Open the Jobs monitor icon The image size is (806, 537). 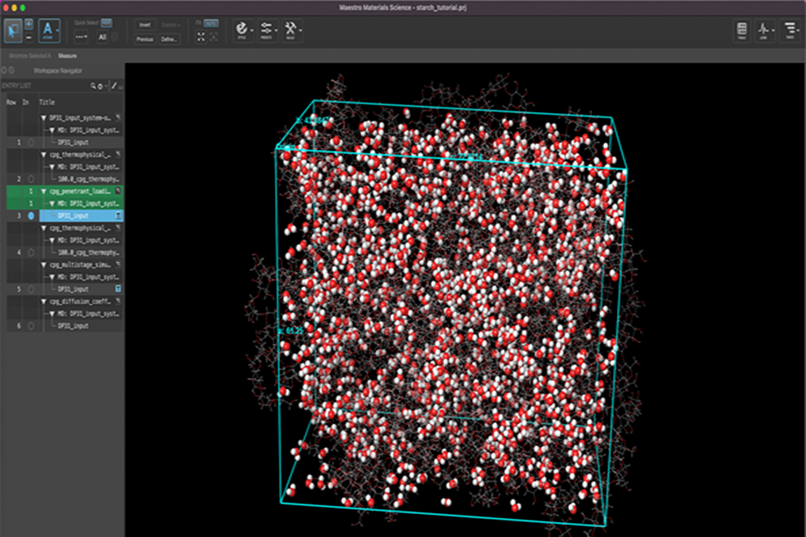click(x=765, y=30)
